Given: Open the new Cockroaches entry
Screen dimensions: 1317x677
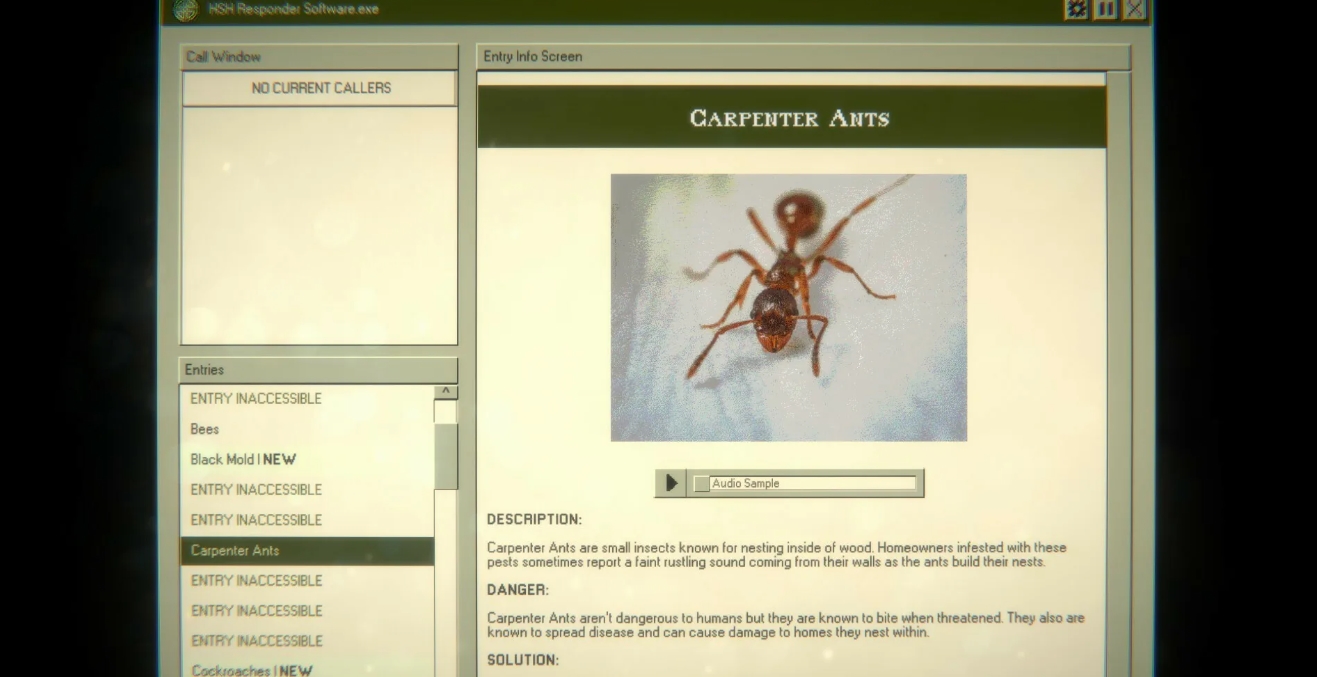Looking at the screenshot, I should tap(251, 670).
